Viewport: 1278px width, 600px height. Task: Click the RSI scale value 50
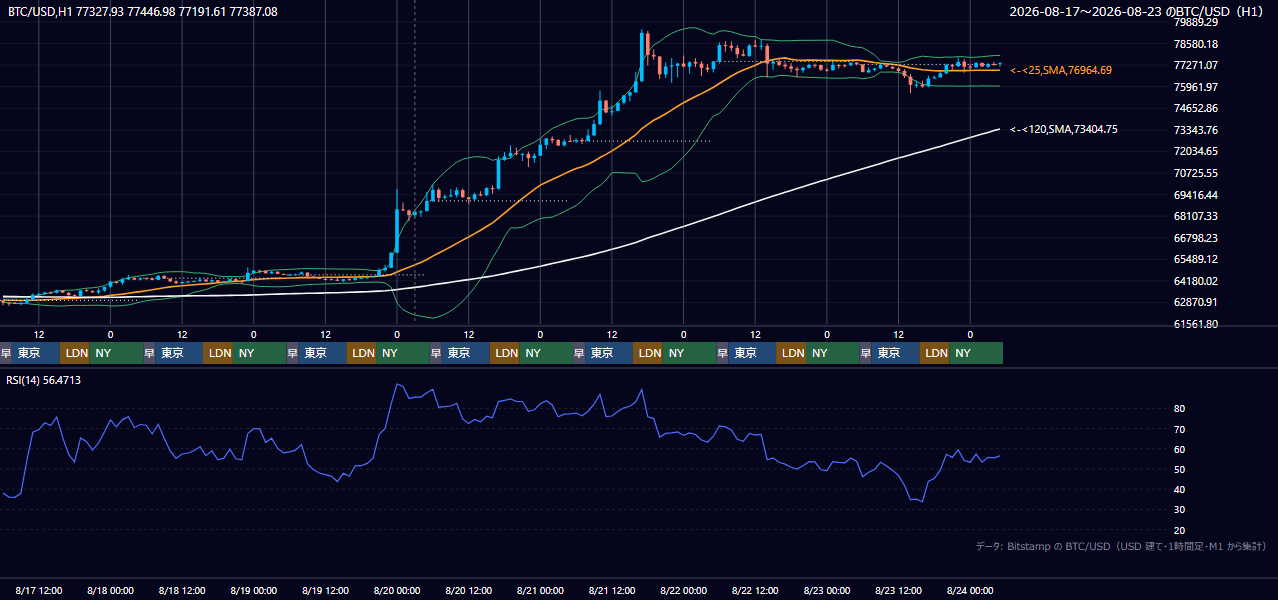[1179, 469]
